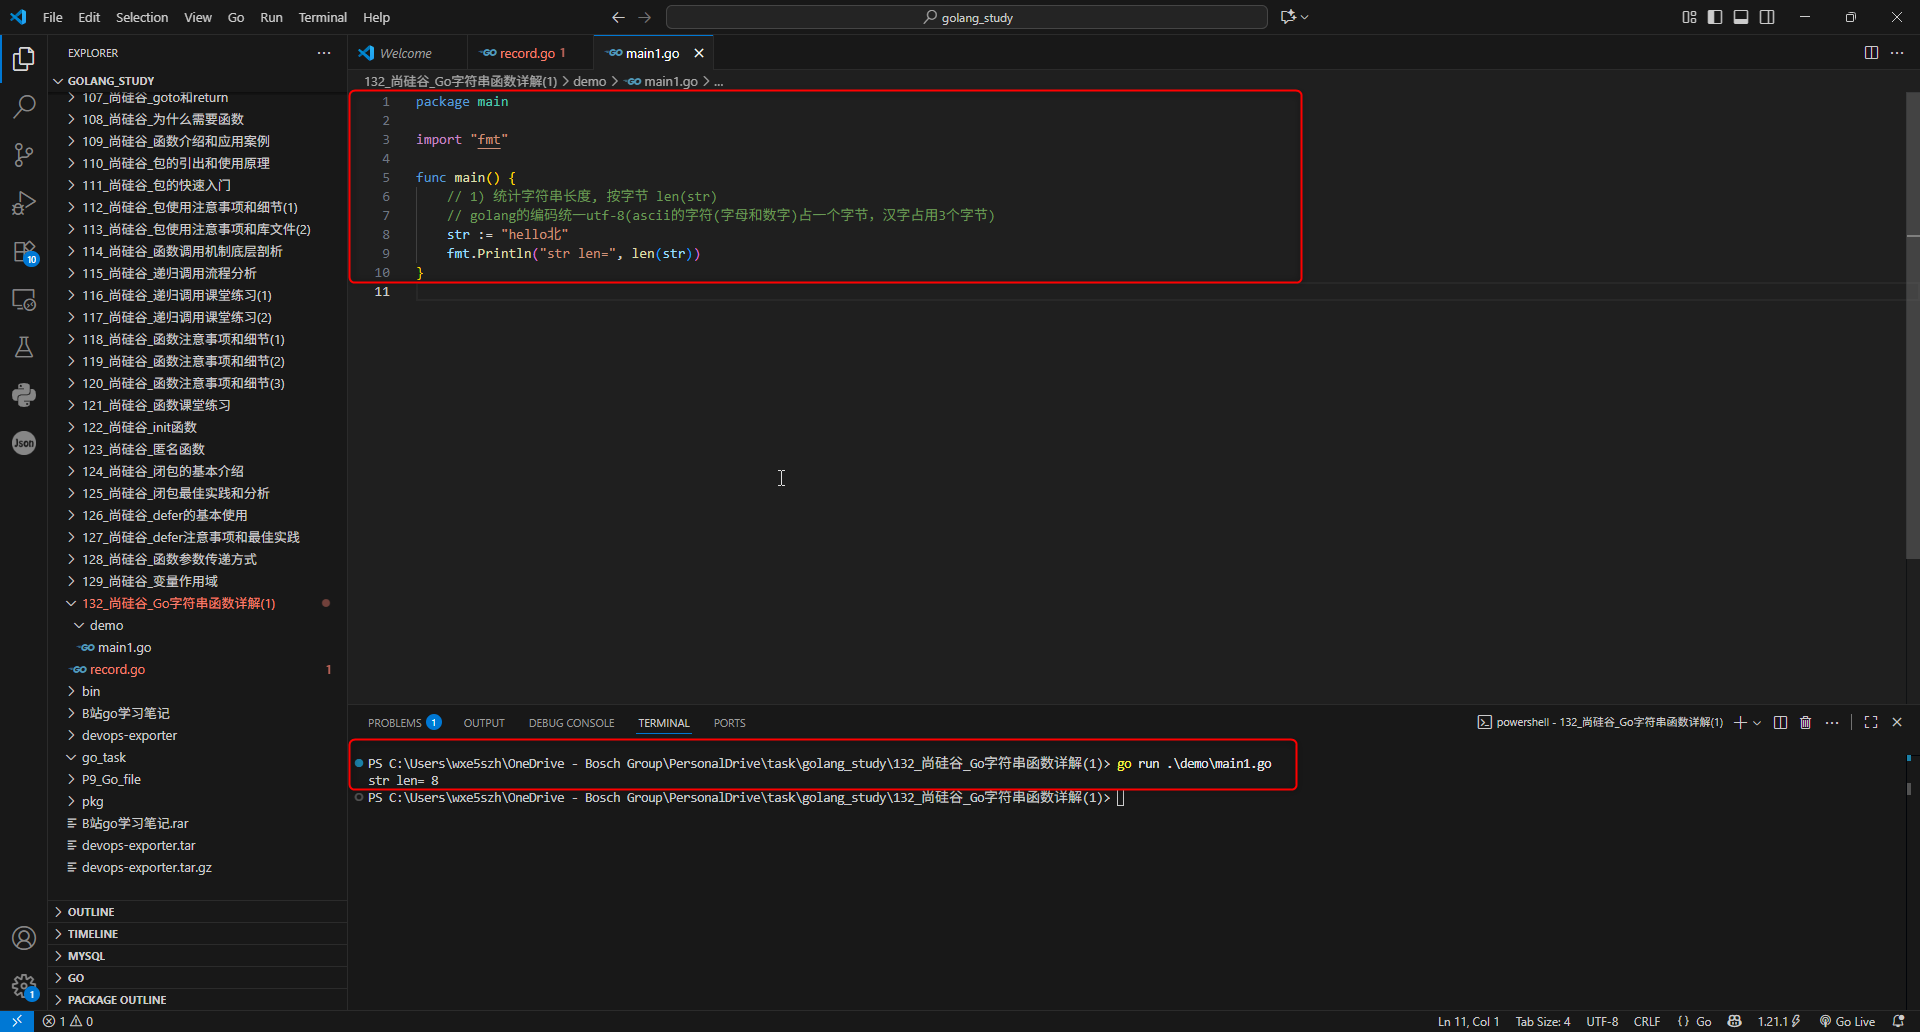This screenshot has height=1032, width=1920.
Task: Open the PORTS panel tab
Action: coord(730,723)
